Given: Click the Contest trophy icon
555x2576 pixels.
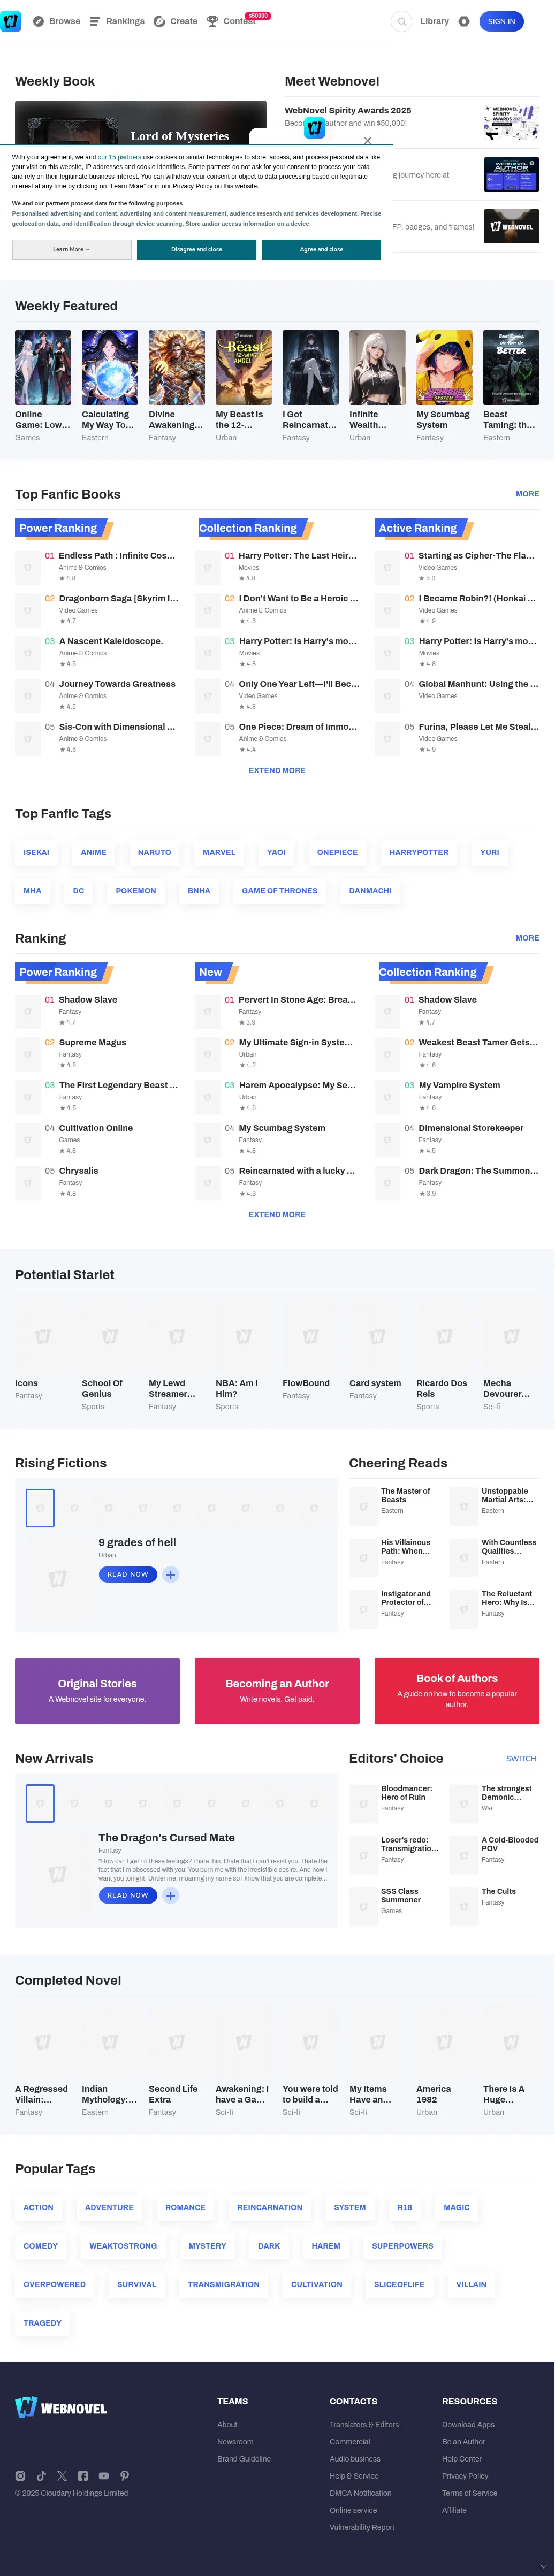Looking at the screenshot, I should [x=212, y=20].
